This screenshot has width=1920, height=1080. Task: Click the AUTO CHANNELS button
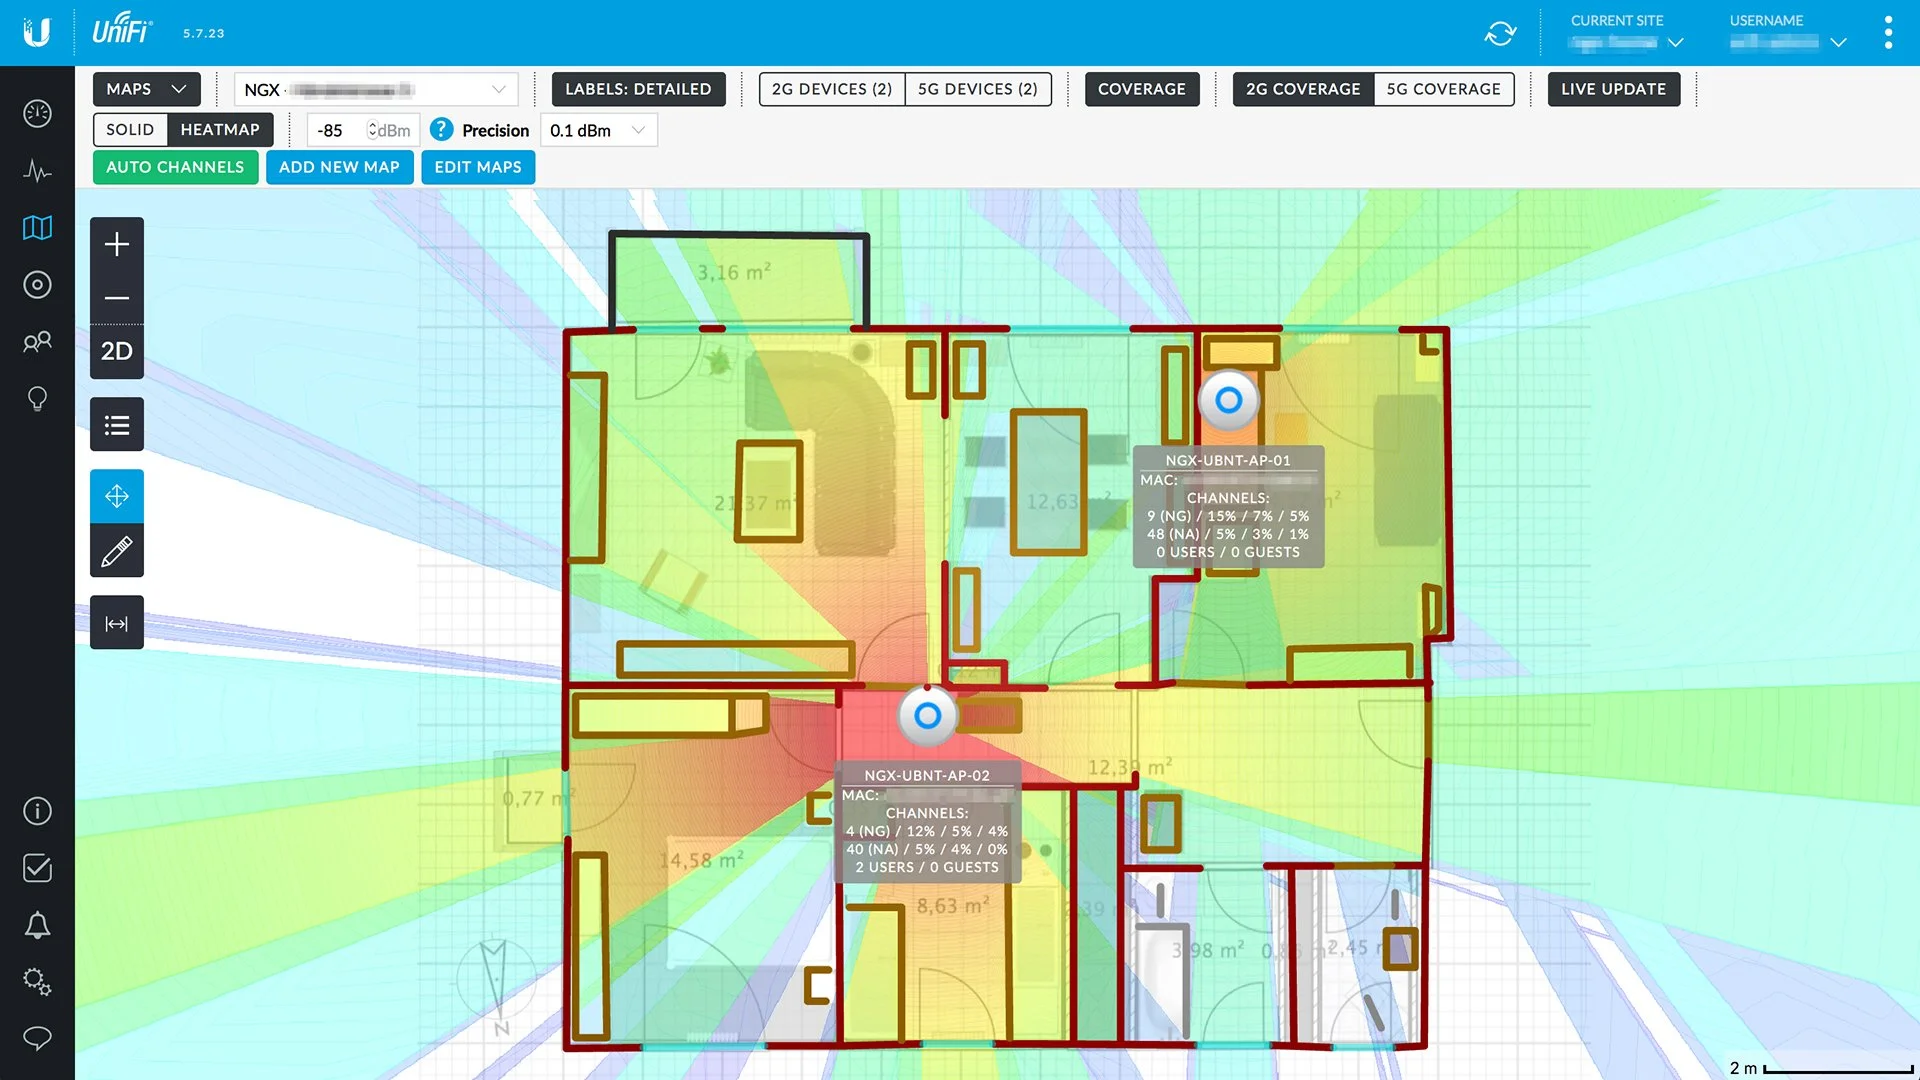(175, 167)
